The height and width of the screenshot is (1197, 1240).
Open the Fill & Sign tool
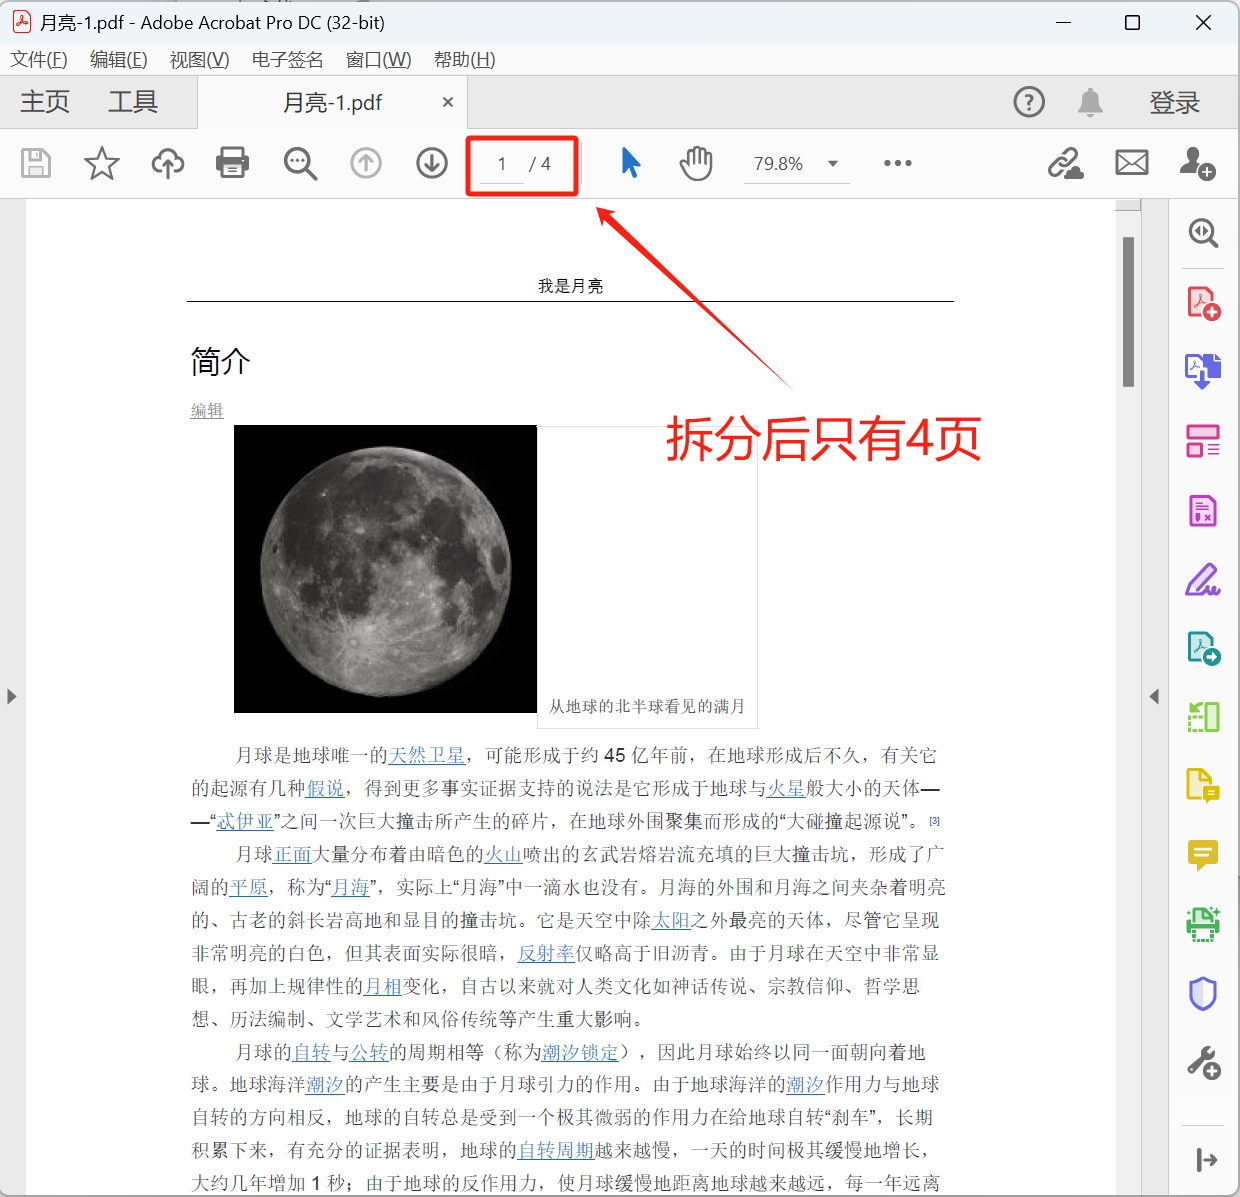[x=1203, y=579]
